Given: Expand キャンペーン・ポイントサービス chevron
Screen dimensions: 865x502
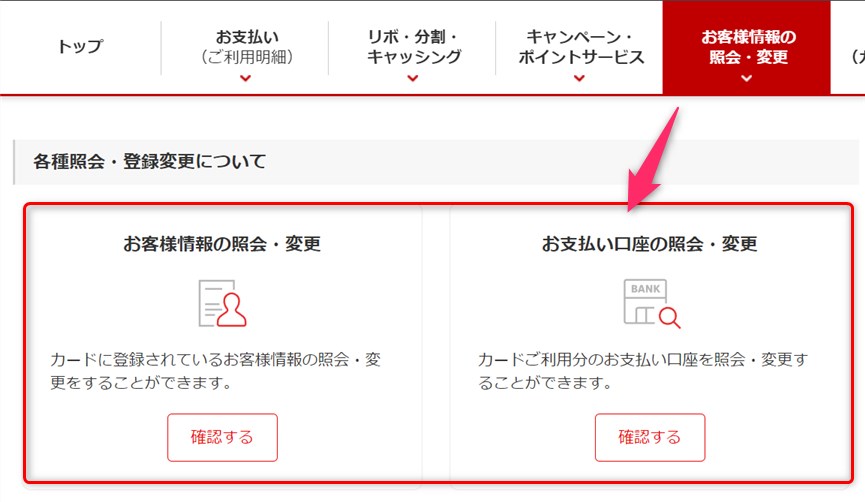Looking at the screenshot, I should point(579,78).
